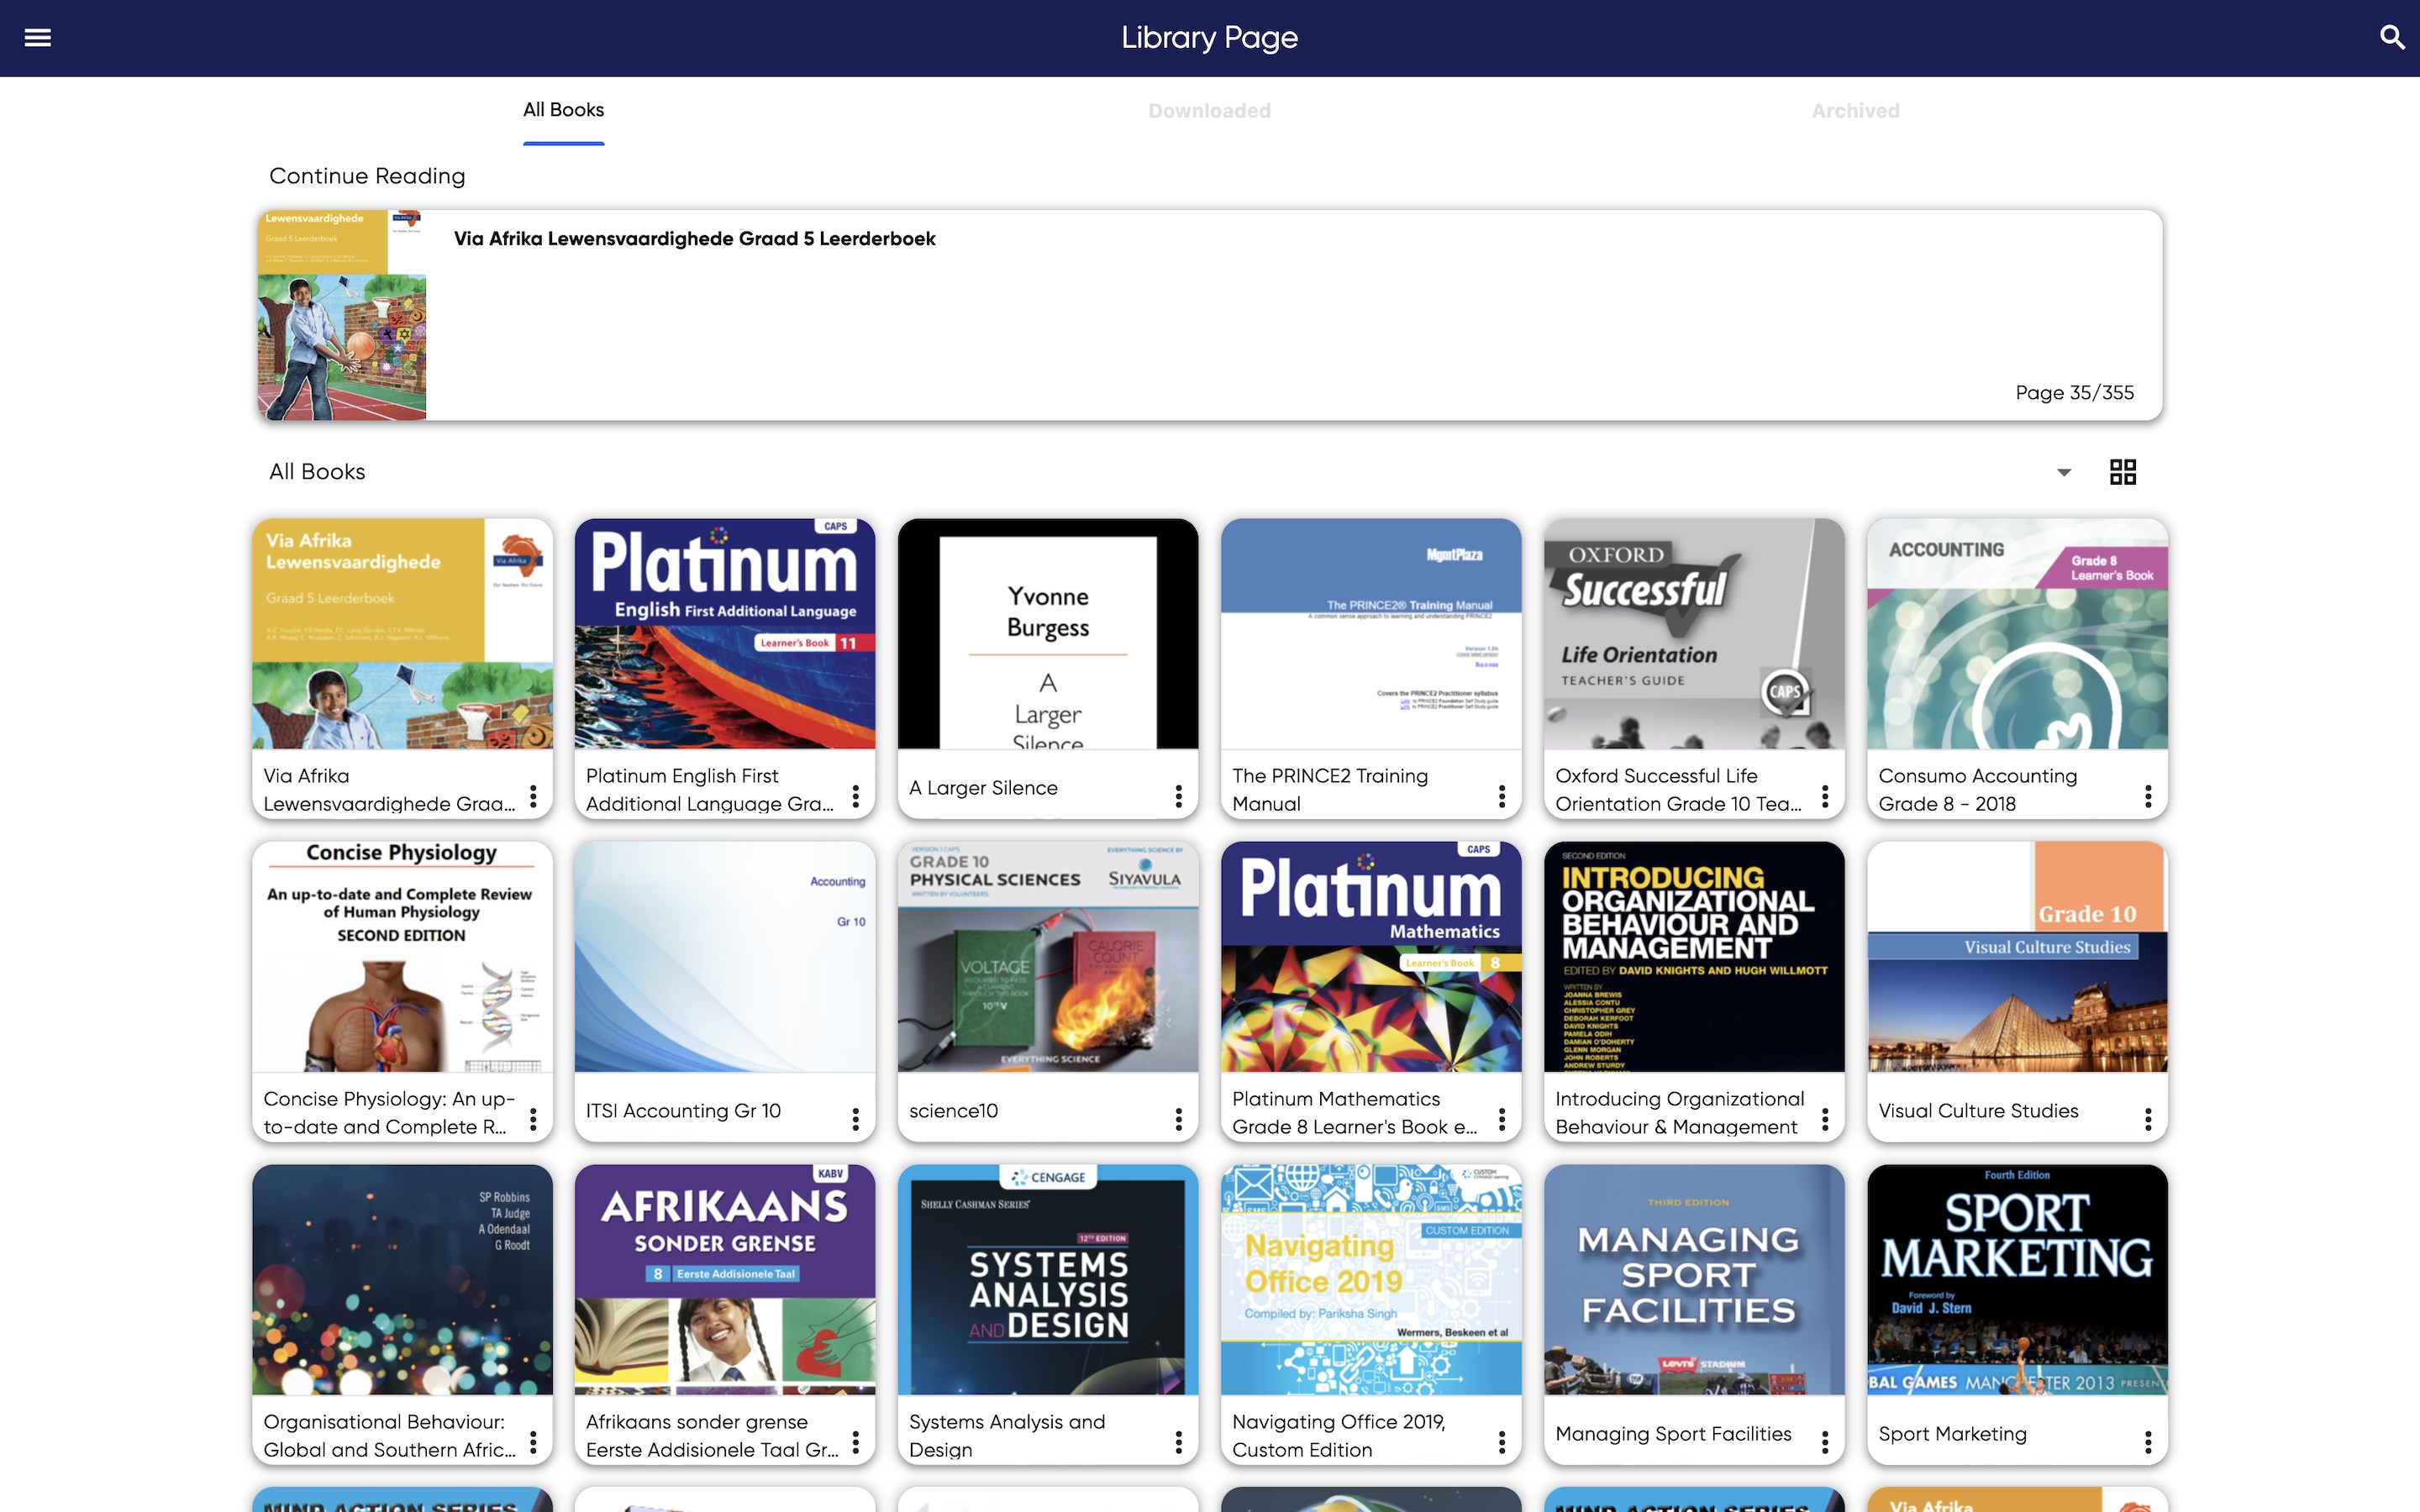
Task: Expand the All Books sort dropdown arrow
Action: 2063,472
